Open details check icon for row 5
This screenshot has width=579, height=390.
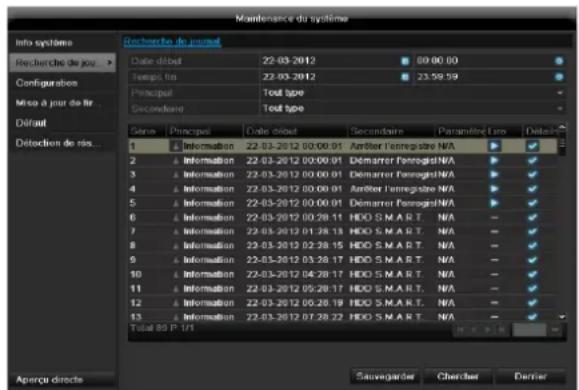(x=532, y=203)
